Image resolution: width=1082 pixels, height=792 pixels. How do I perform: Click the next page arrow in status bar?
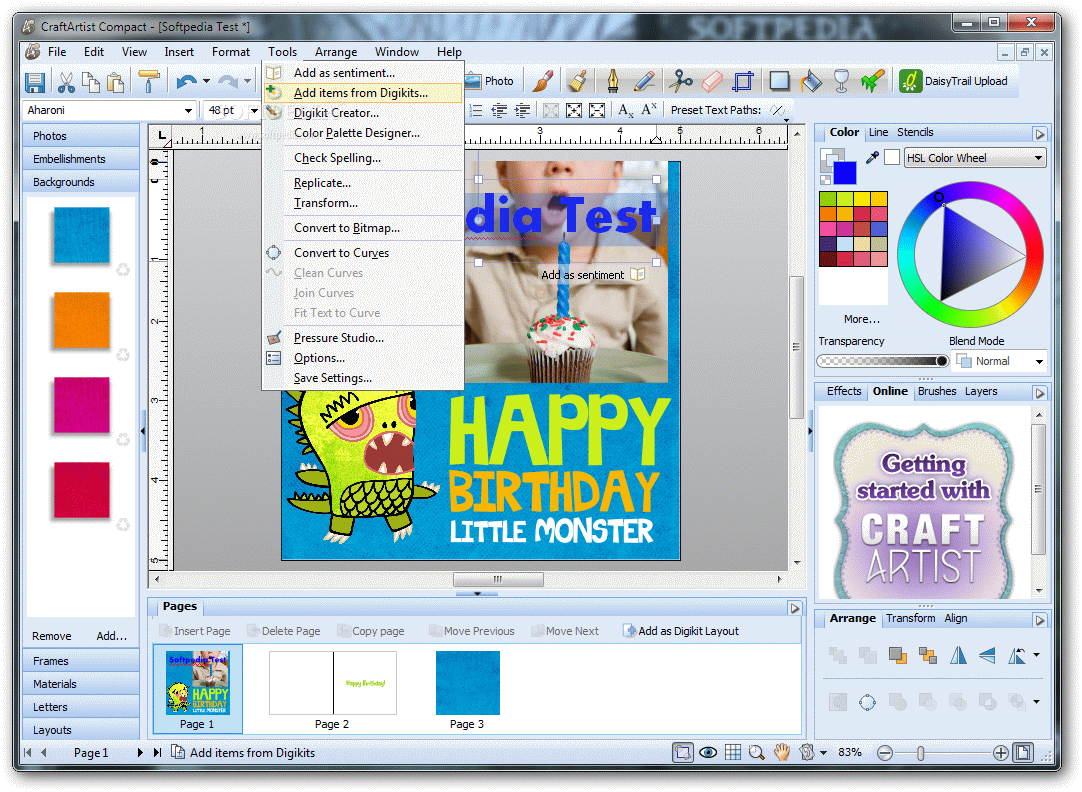click(x=140, y=753)
